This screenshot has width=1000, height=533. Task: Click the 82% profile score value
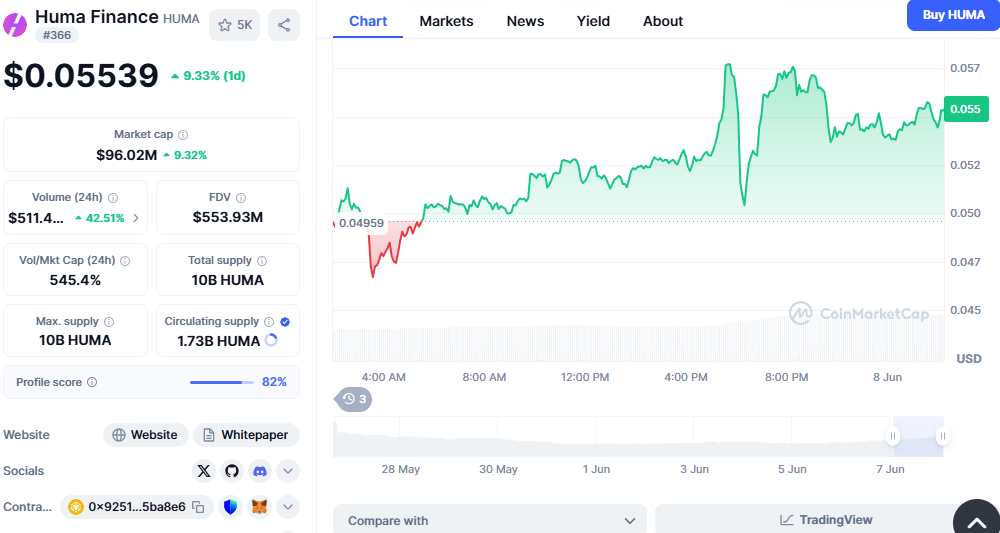274,382
